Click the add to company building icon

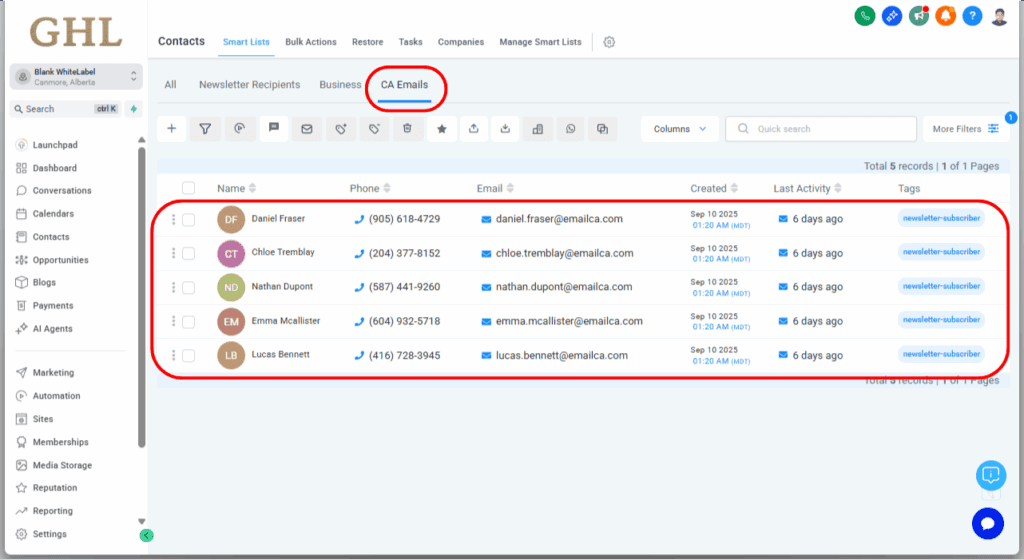(x=537, y=129)
